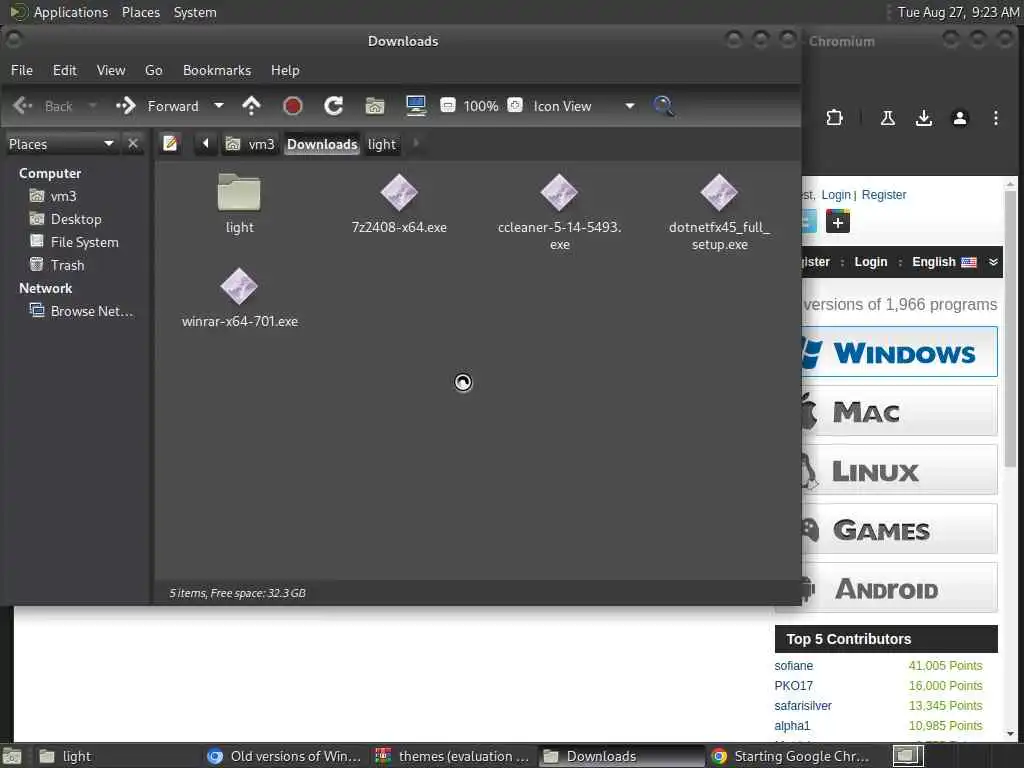1024x768 pixels.
Task: Click the plus share icon on webpage
Action: click(838, 221)
